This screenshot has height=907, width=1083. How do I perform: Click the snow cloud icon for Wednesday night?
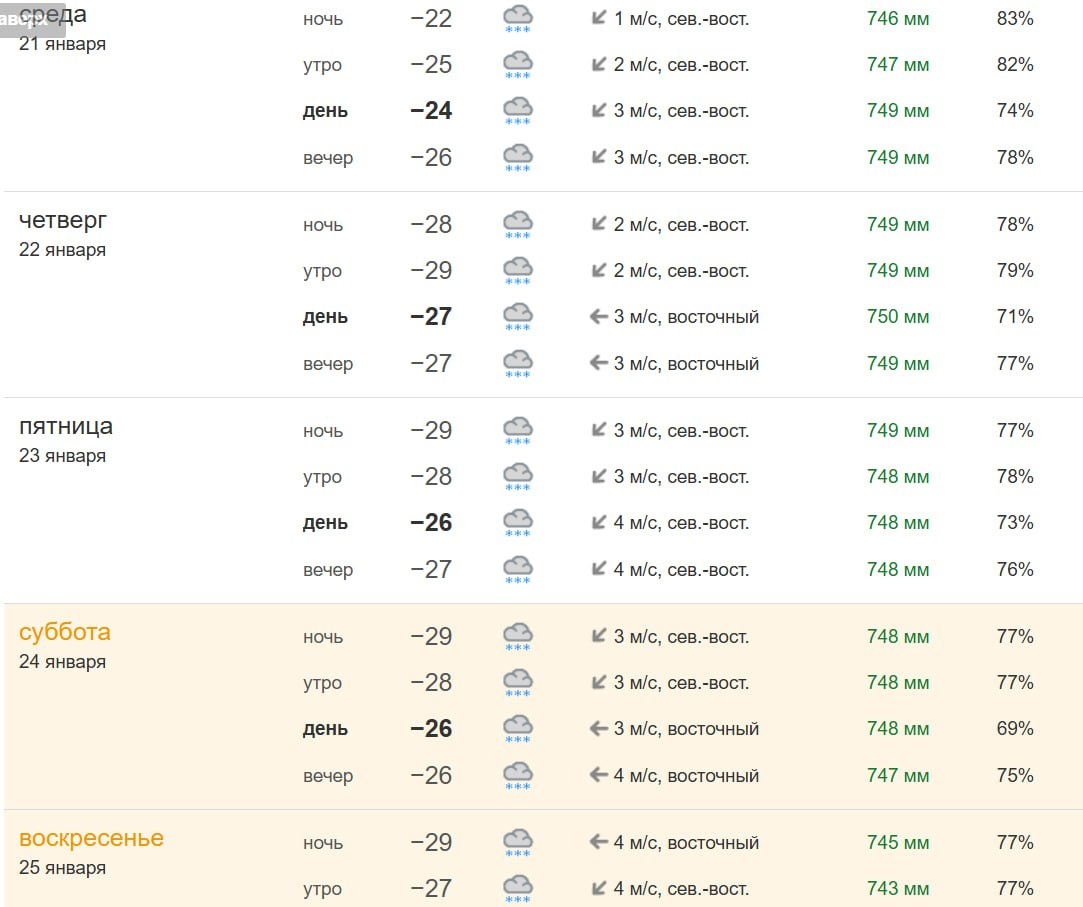[x=517, y=19]
